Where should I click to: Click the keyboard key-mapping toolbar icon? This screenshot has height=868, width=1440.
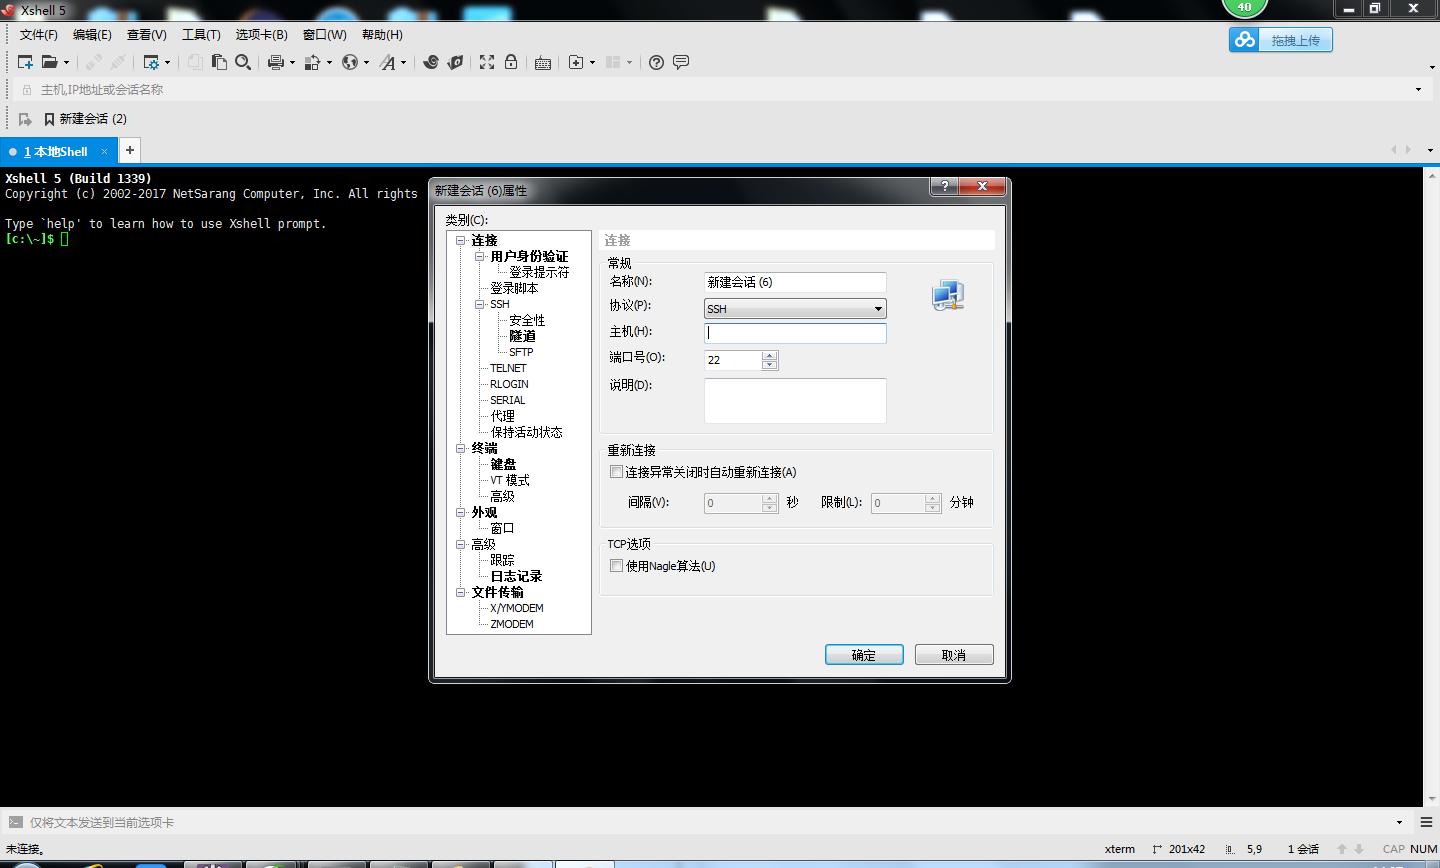(x=543, y=63)
